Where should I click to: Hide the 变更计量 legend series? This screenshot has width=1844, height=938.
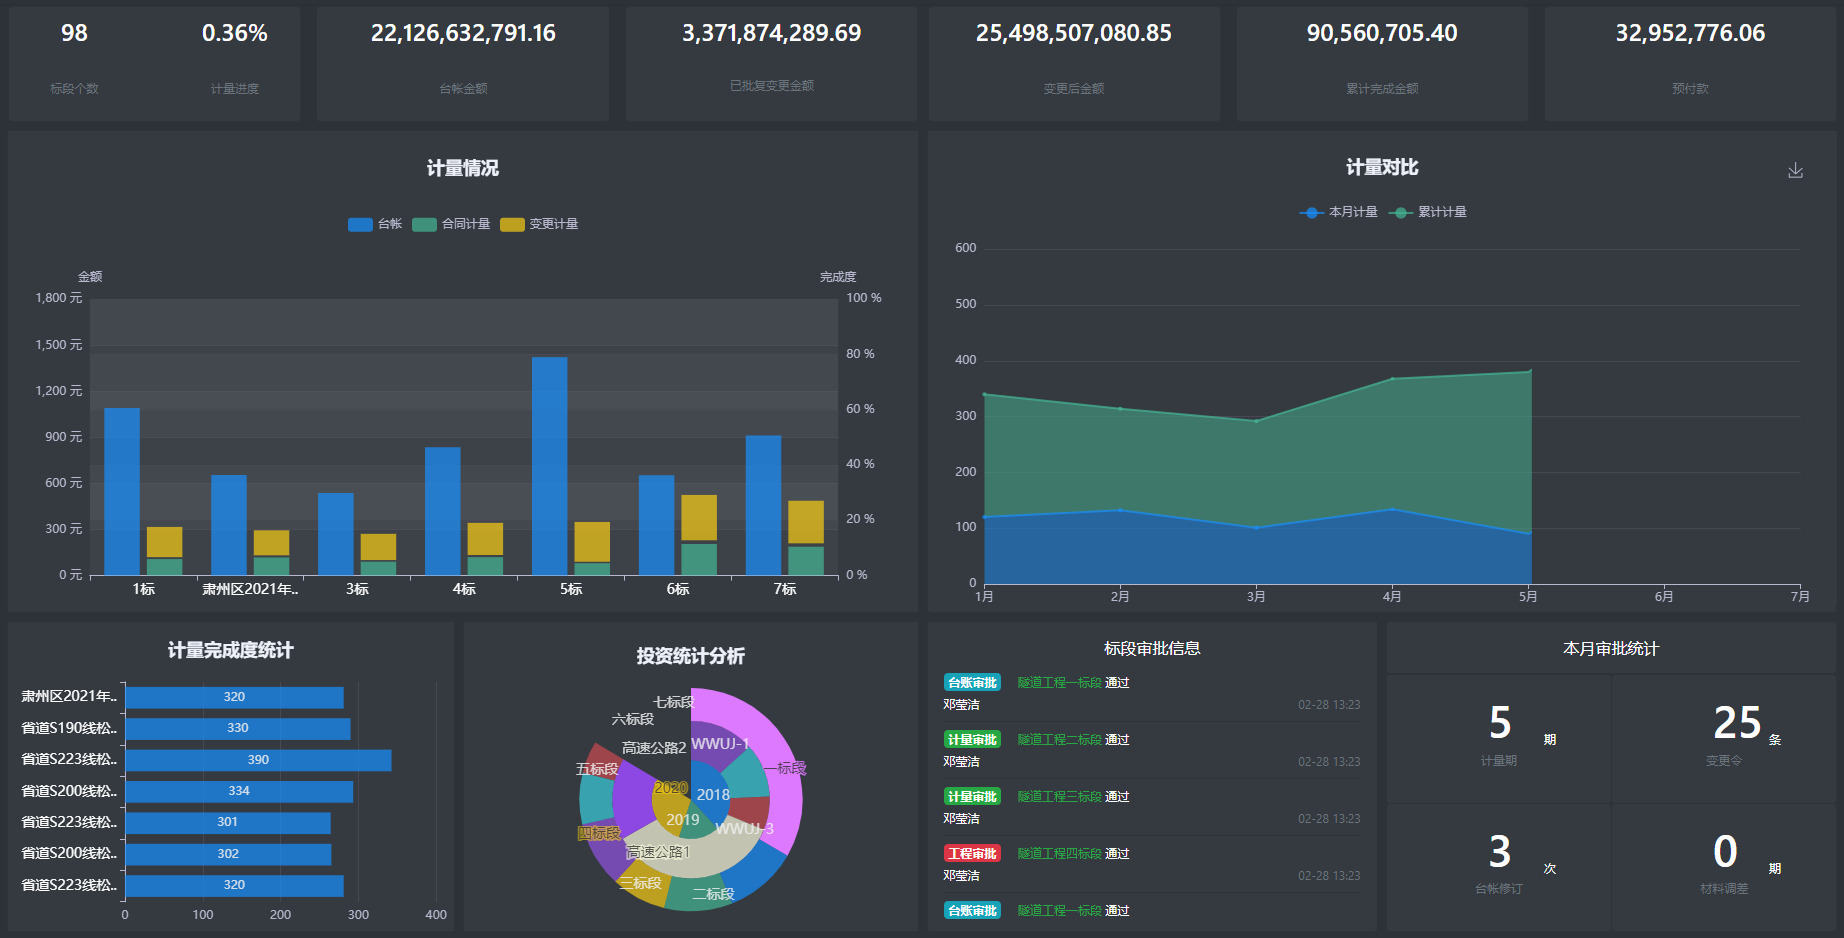pyautogui.click(x=539, y=224)
